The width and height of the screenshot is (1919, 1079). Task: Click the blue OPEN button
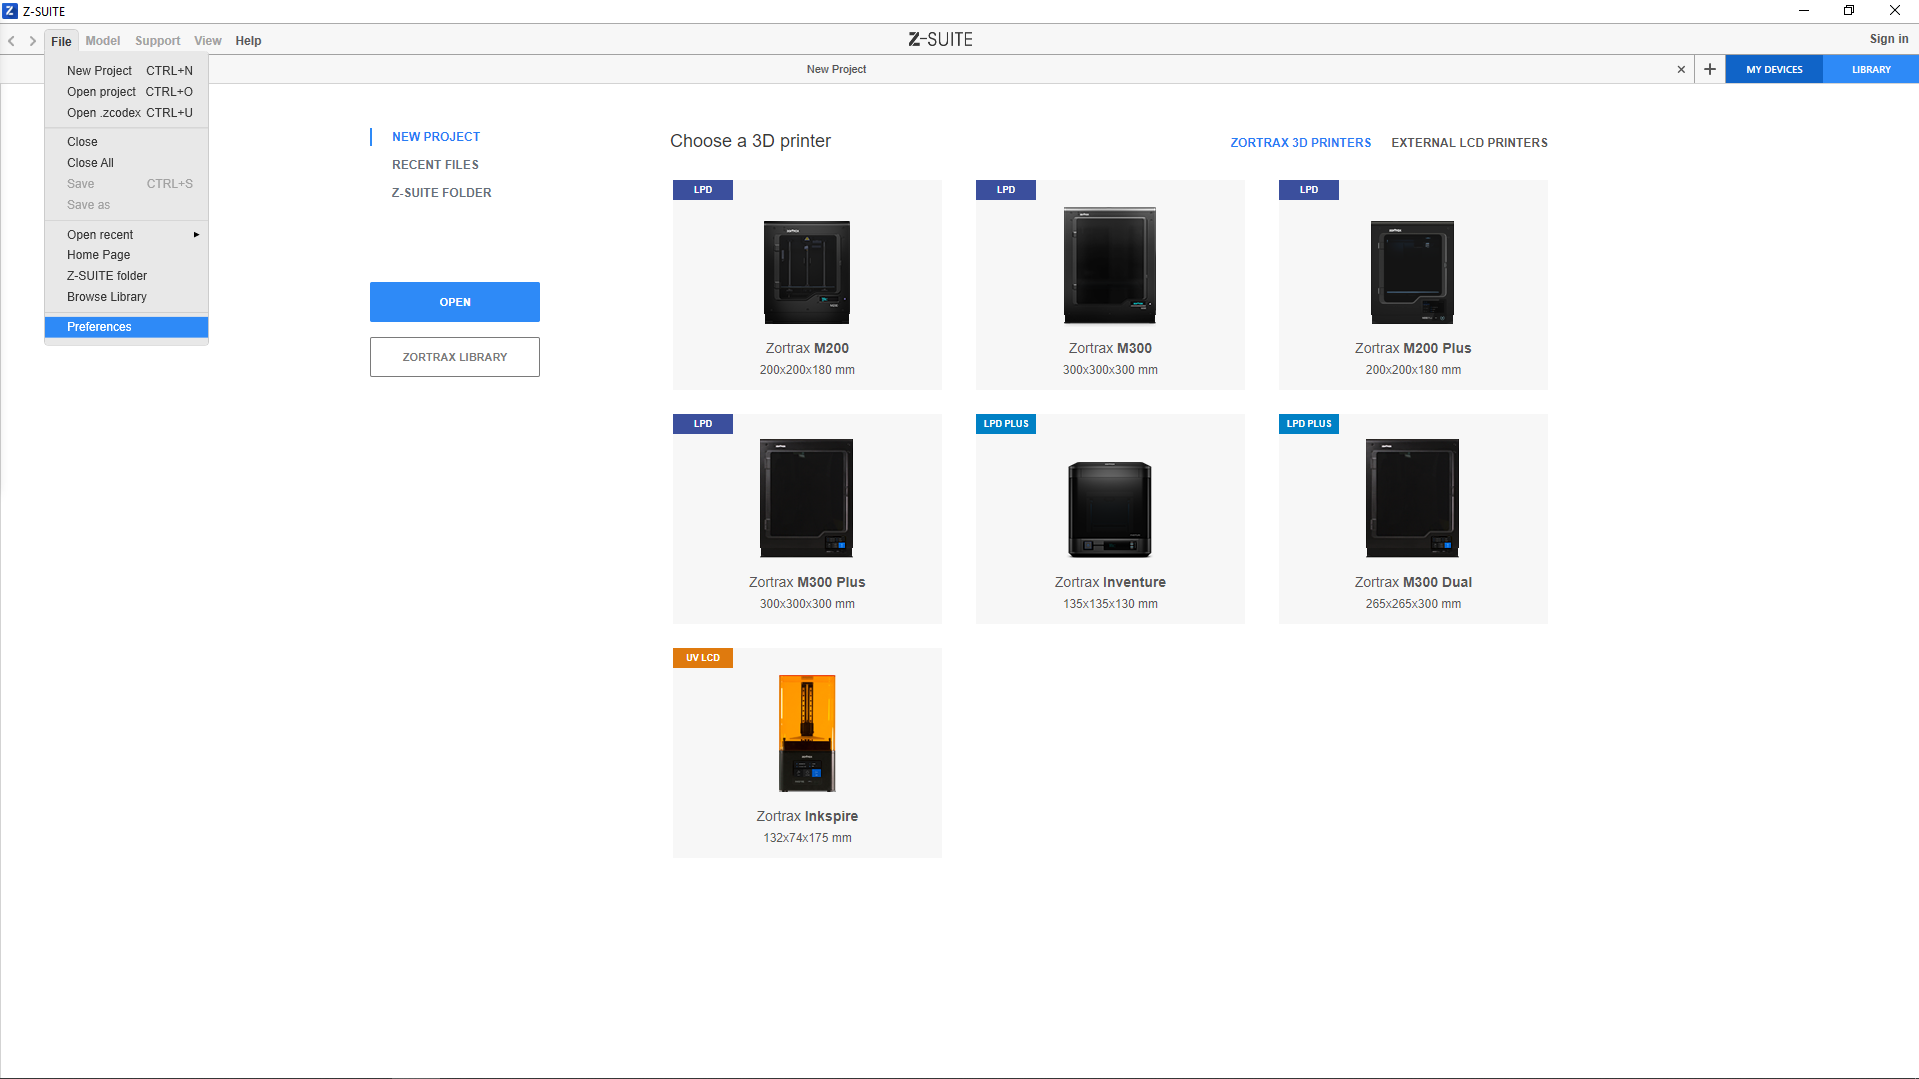coord(455,302)
